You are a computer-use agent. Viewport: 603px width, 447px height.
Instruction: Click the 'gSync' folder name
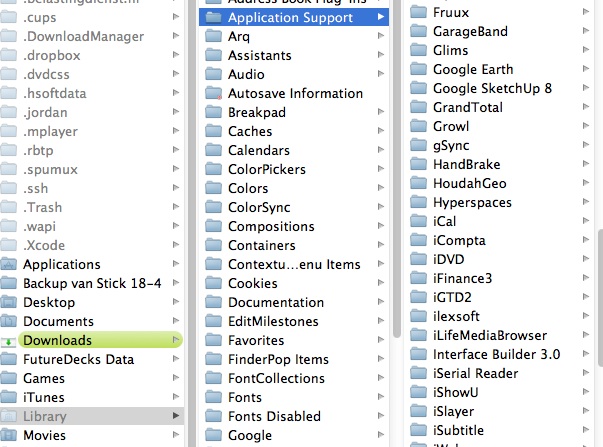(451, 146)
